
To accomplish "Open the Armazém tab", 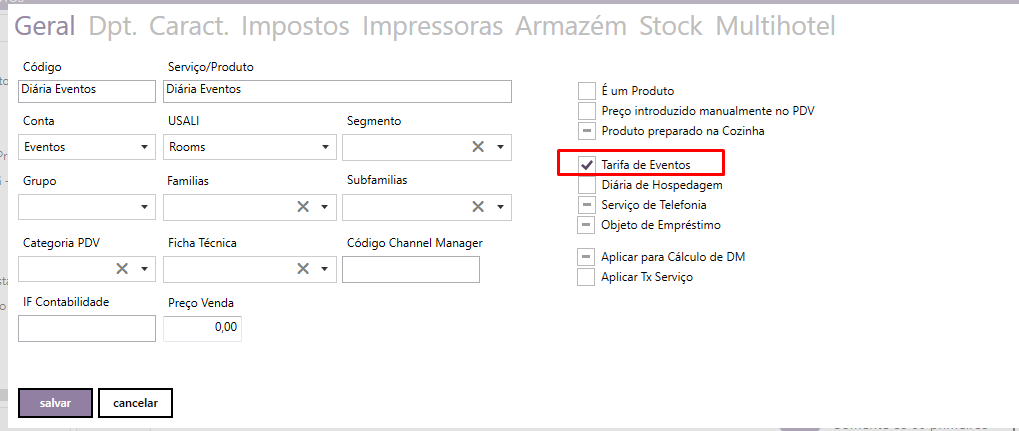I will coord(571,26).
